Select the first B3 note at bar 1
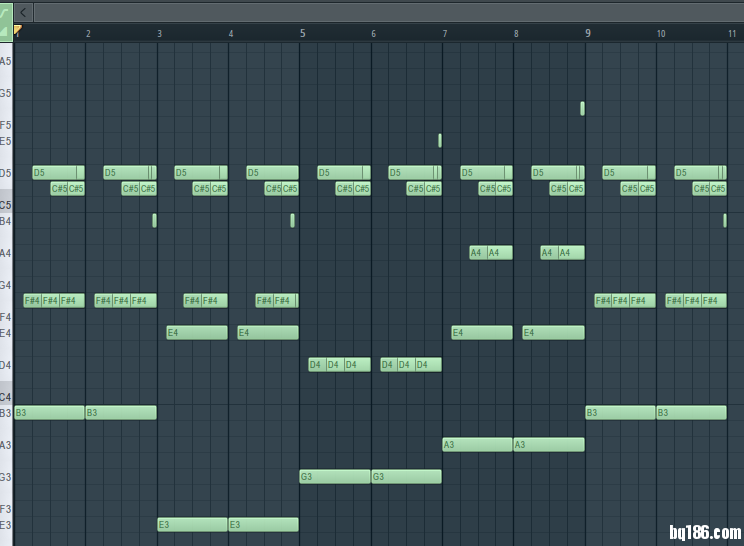The height and width of the screenshot is (546, 744). [49, 413]
